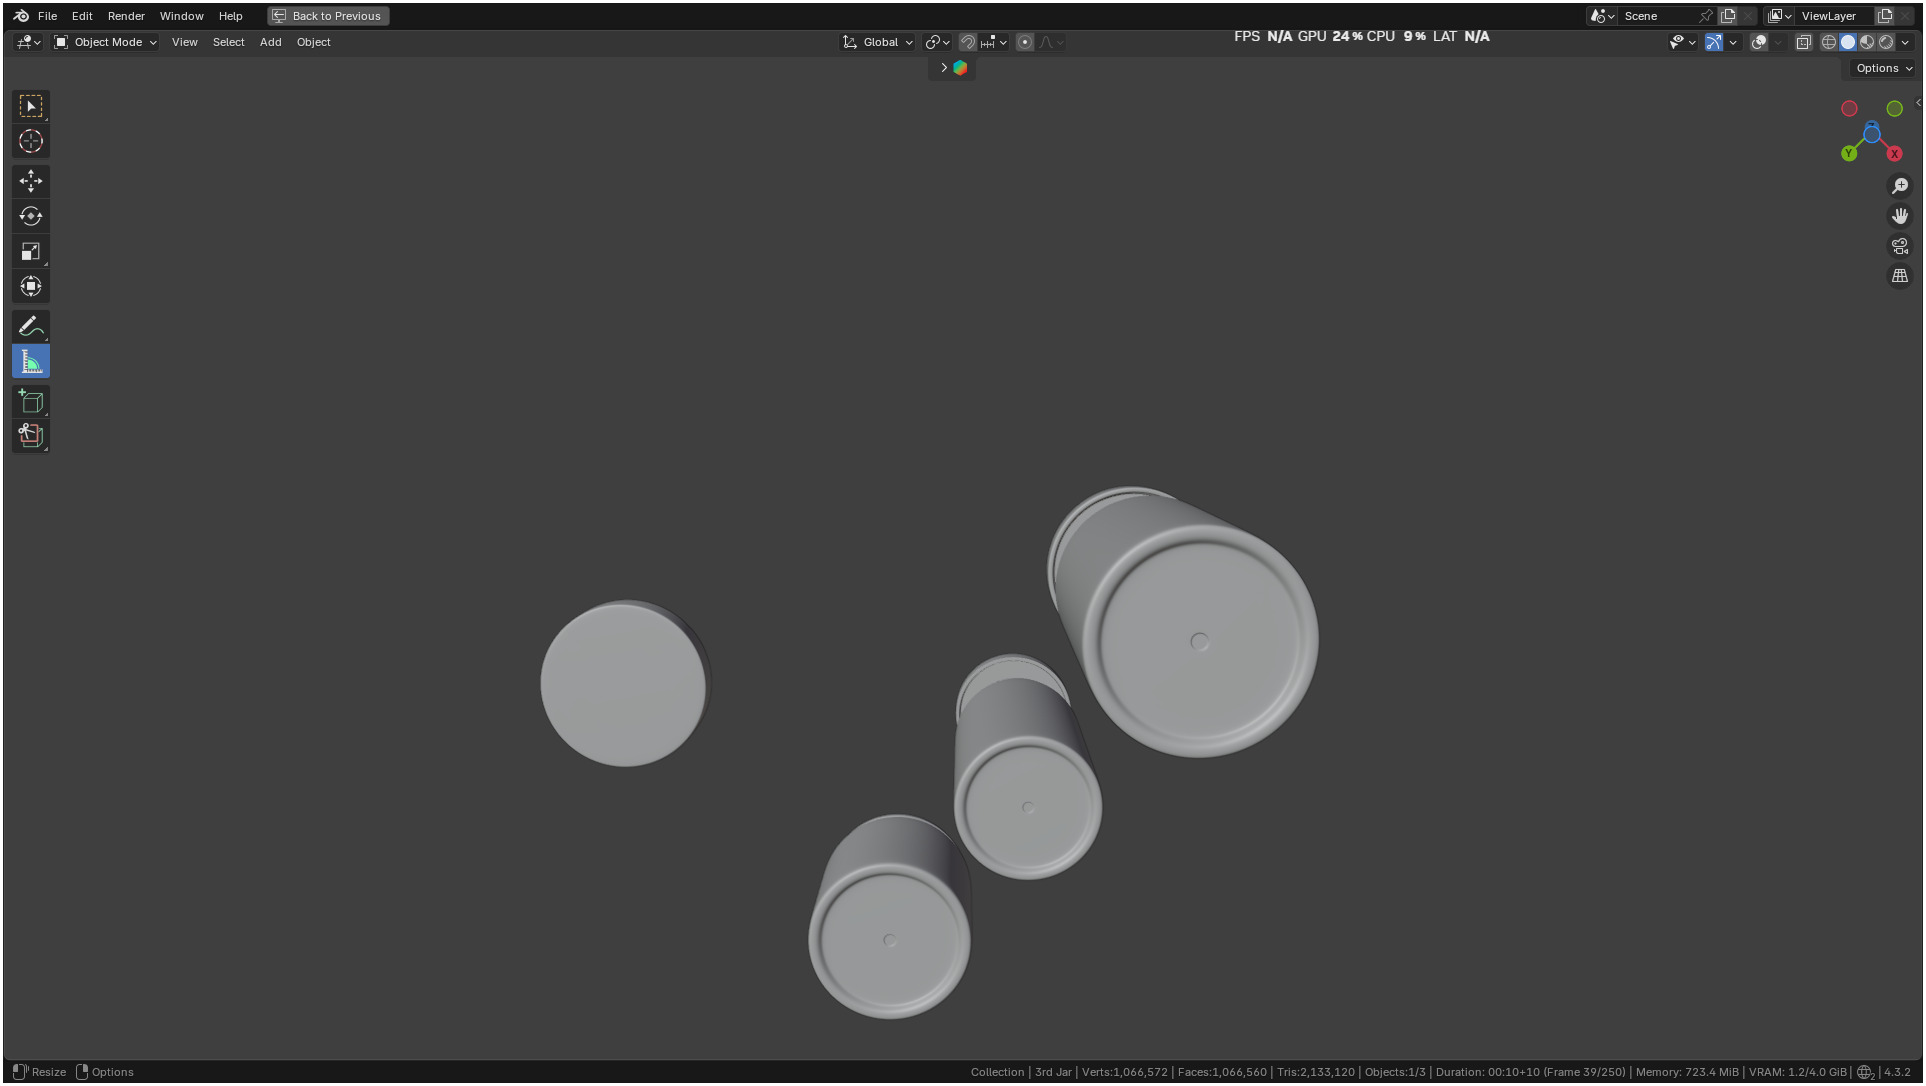Activate the Annotate pencil tool
Screen dimensions: 1926x1086
click(31, 326)
